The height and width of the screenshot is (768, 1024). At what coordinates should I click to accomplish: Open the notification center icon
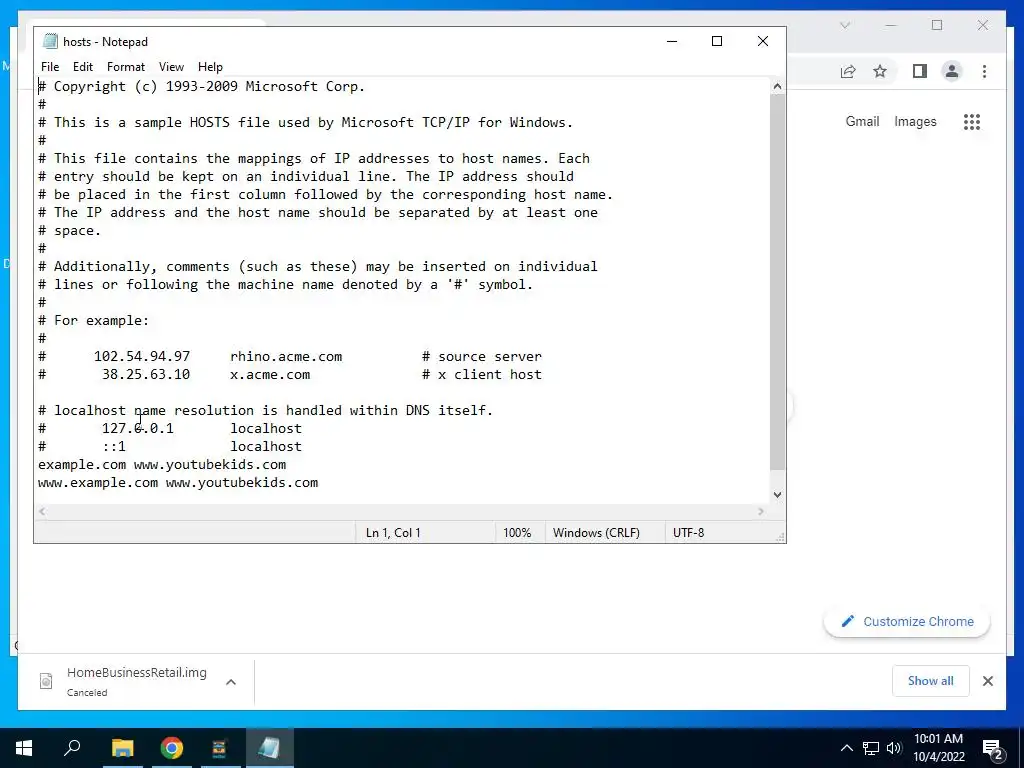(x=992, y=748)
